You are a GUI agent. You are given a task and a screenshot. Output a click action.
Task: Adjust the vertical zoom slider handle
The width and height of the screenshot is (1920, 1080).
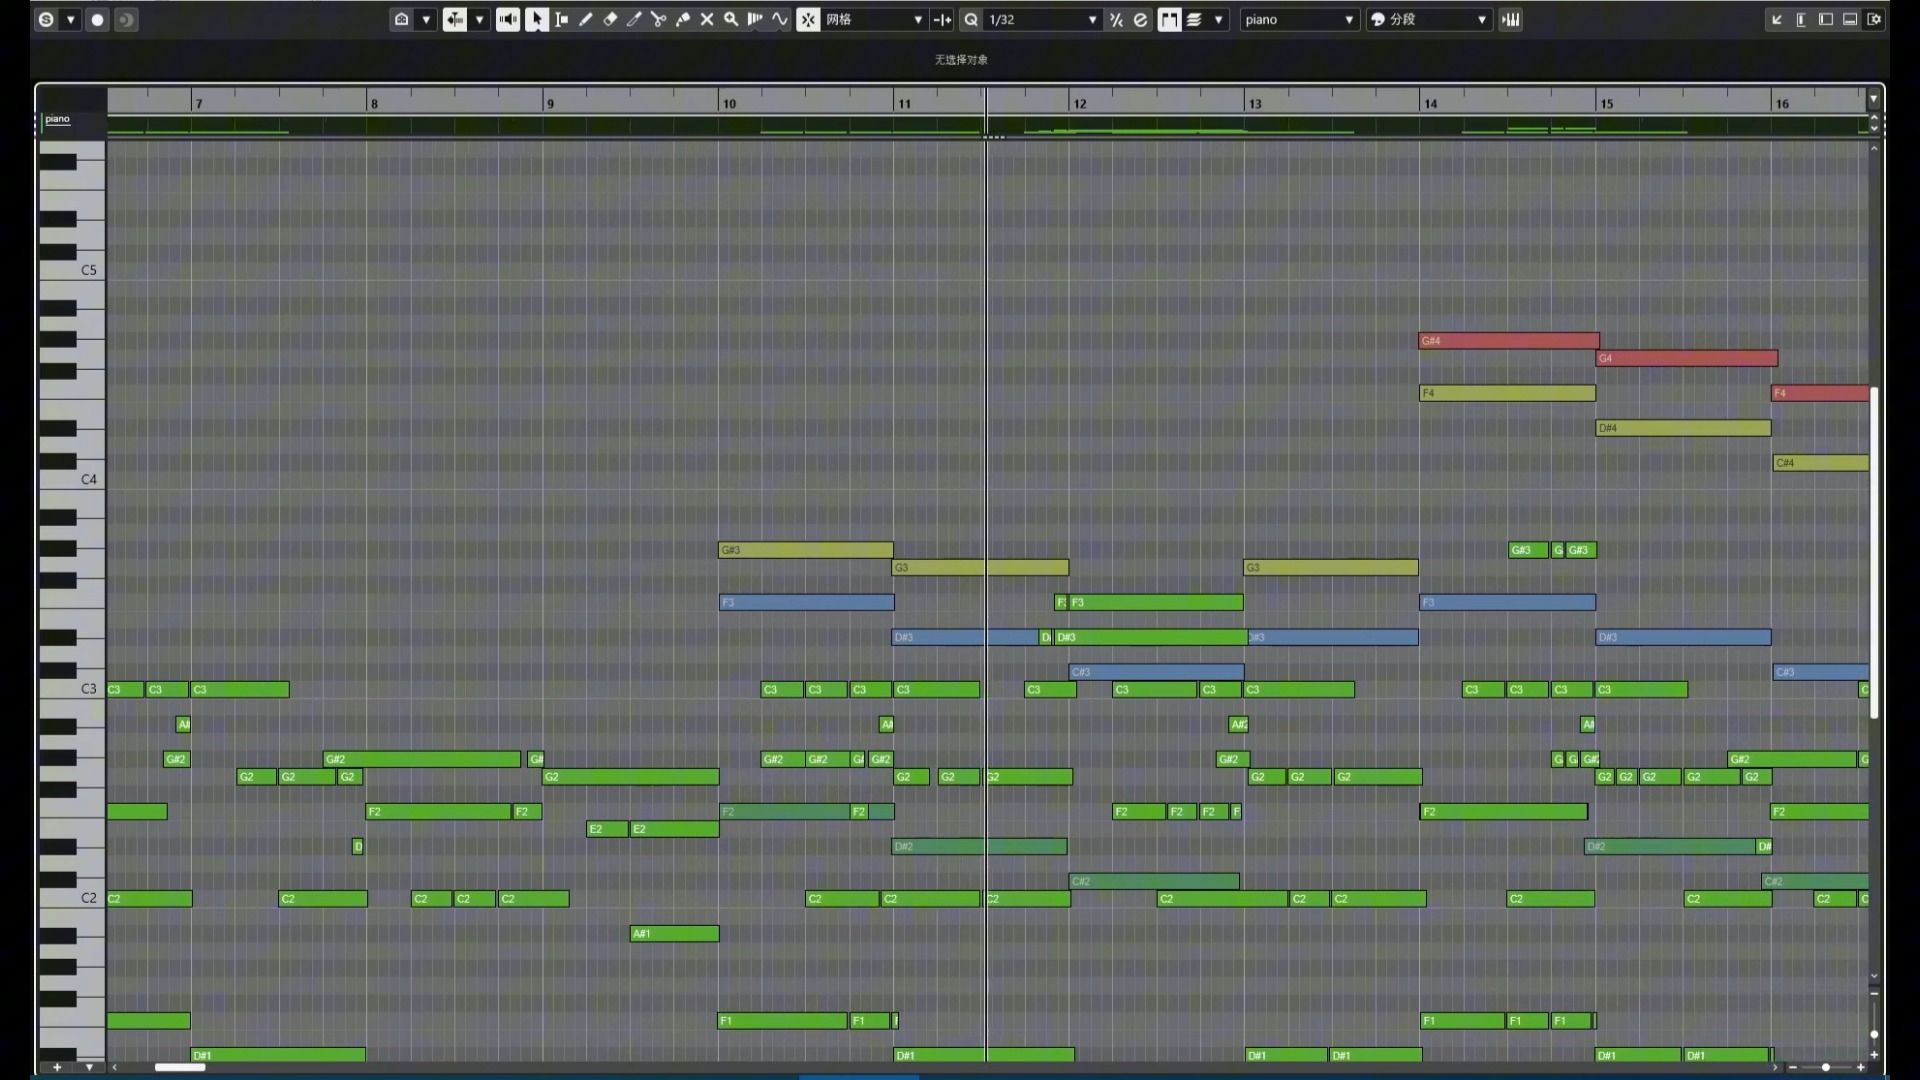pos(1874,1034)
